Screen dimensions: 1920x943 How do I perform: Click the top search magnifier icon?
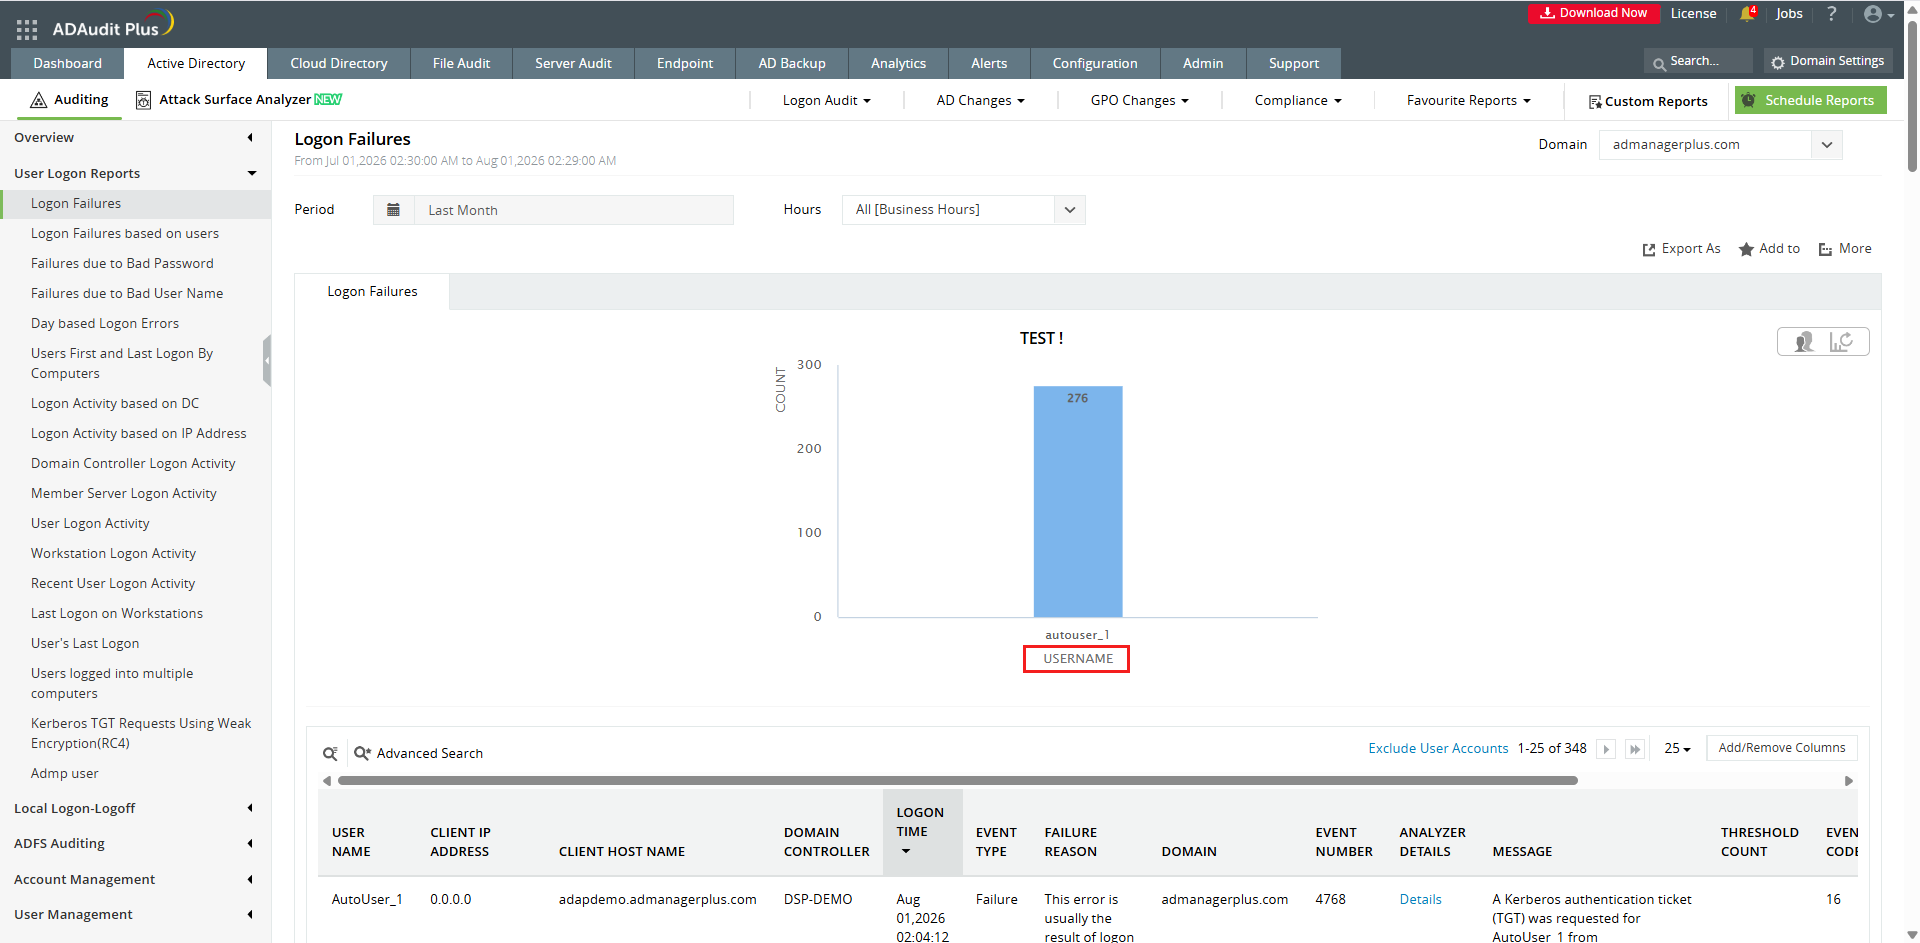[x=1659, y=64]
